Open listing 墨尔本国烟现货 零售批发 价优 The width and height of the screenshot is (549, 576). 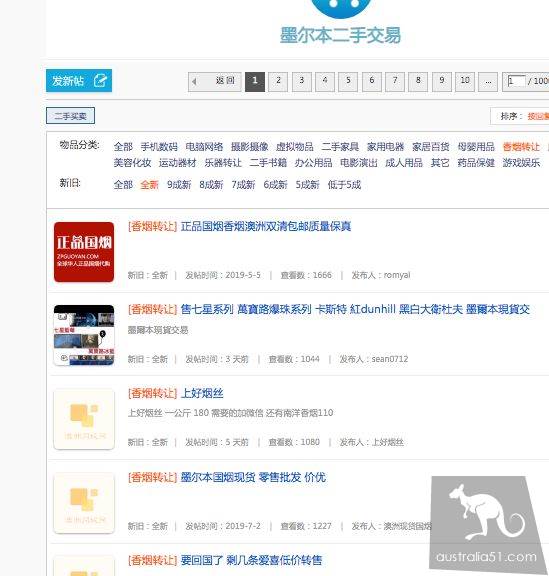coord(253,477)
